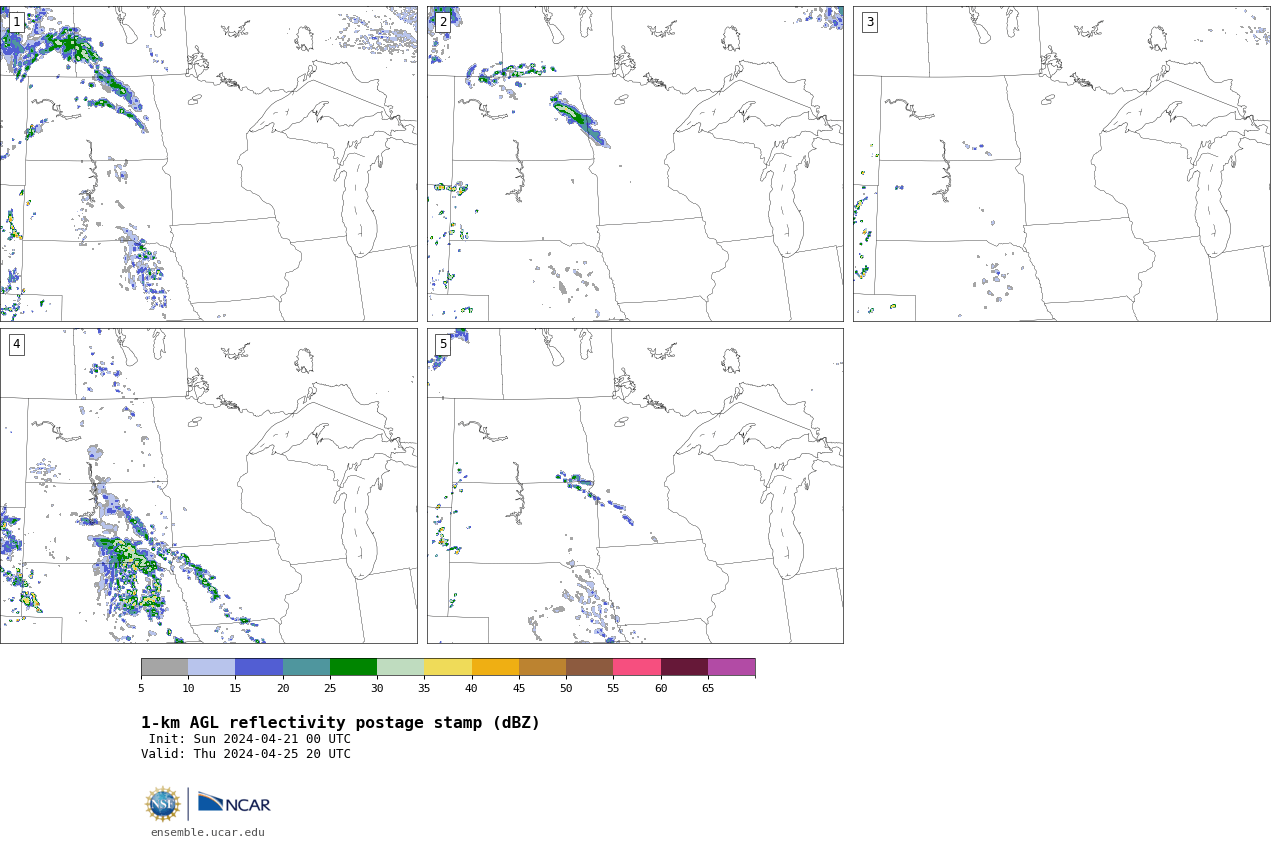This screenshot has height=844, width=1280.
Task: Click the NSF logo icon
Action: click(x=163, y=804)
